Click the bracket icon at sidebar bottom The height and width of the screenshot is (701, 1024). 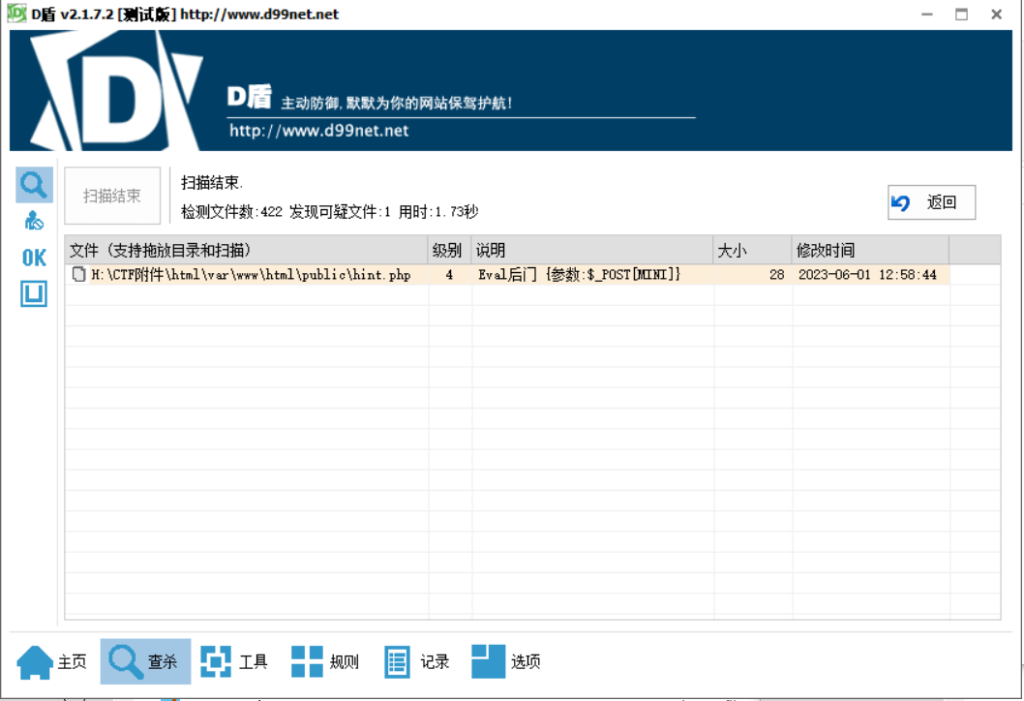[x=33, y=293]
